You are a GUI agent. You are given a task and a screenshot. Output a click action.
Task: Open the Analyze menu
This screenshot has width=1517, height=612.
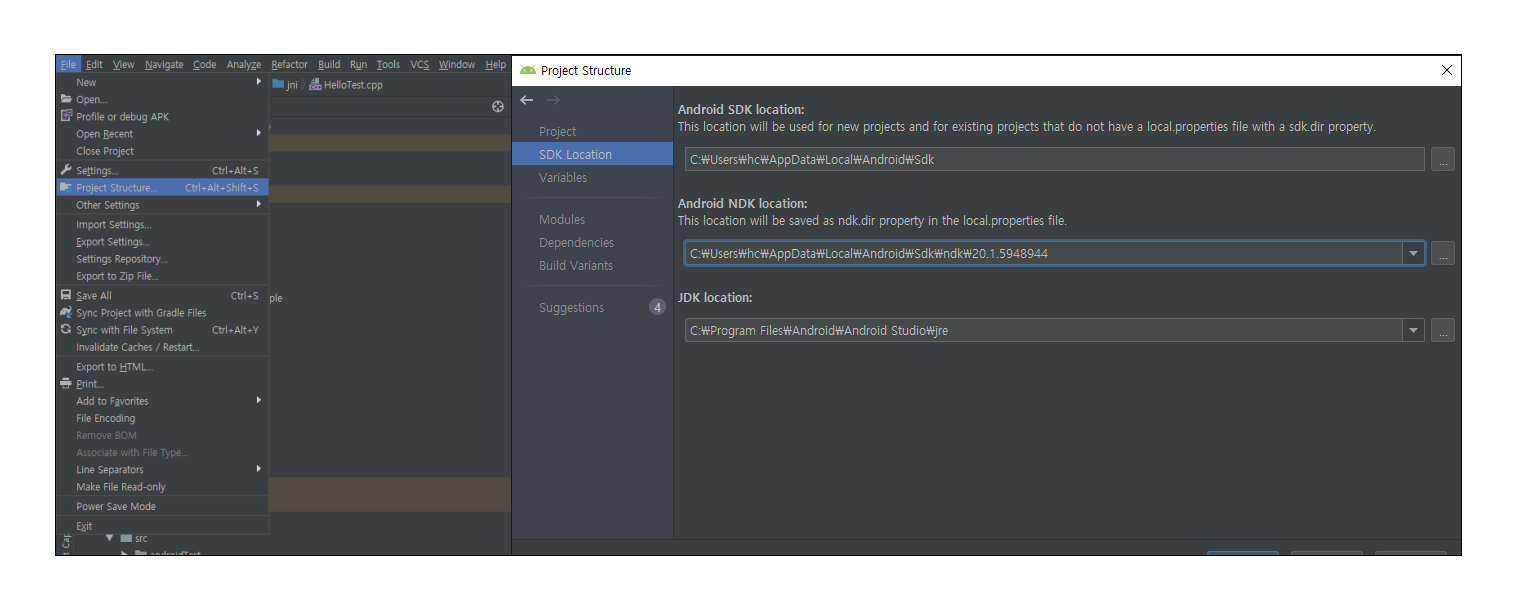pos(243,65)
